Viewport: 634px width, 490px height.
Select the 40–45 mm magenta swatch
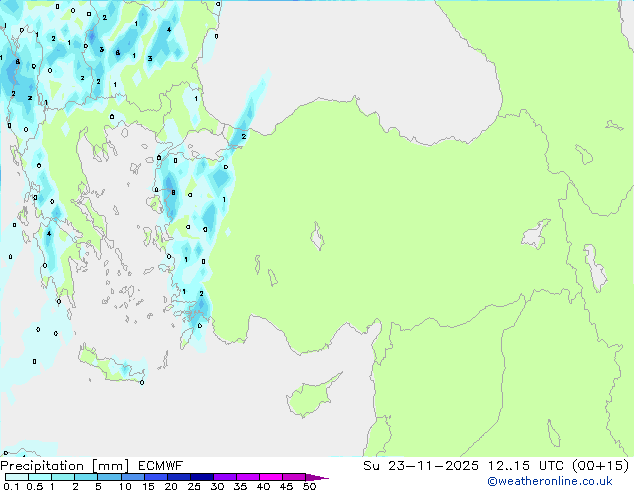[271, 477]
